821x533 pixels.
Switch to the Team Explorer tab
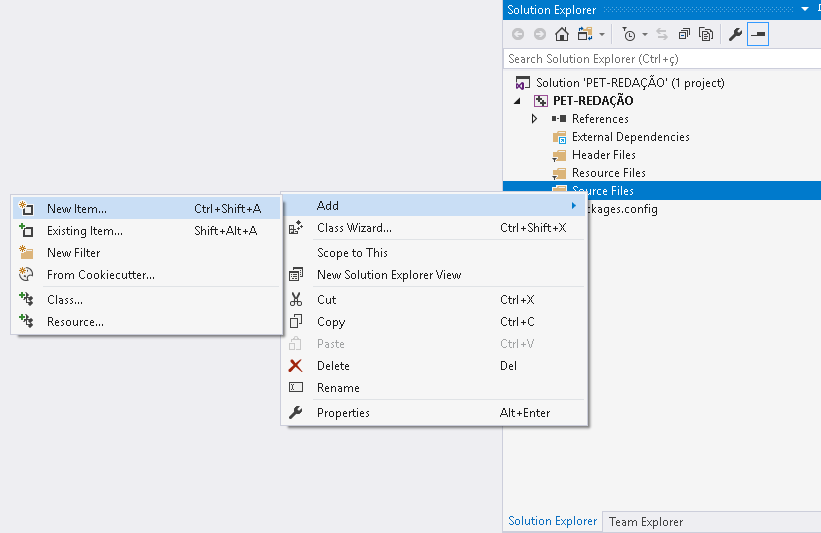646,522
